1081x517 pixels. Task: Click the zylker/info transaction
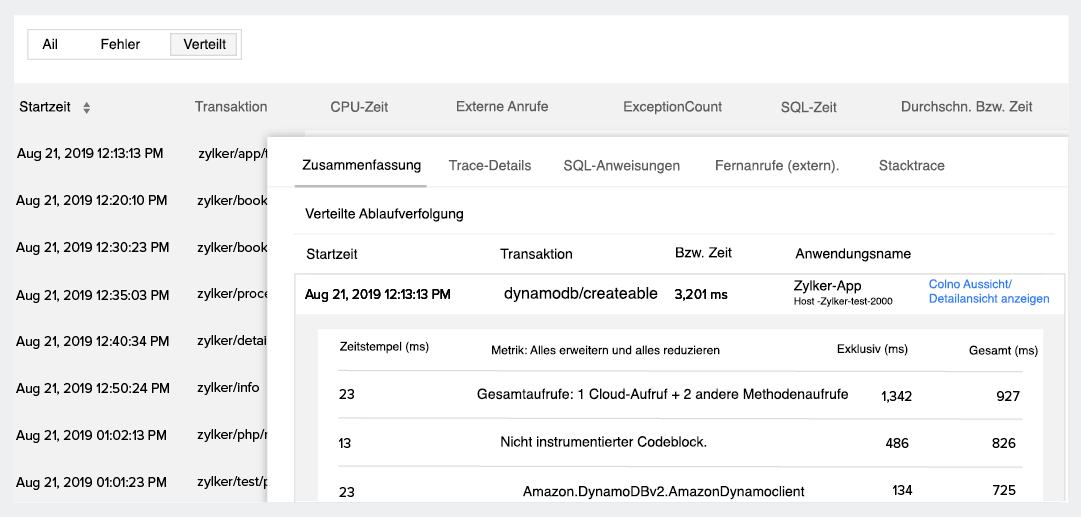coord(228,387)
